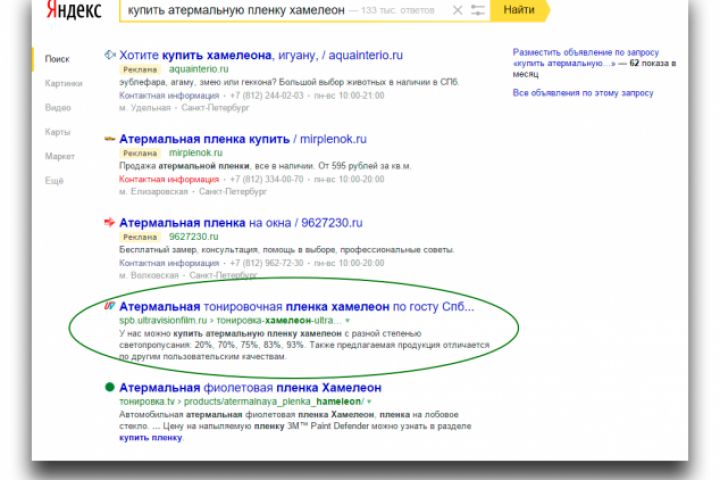Expand arrow next to ultravisionfilm URL

[348, 321]
